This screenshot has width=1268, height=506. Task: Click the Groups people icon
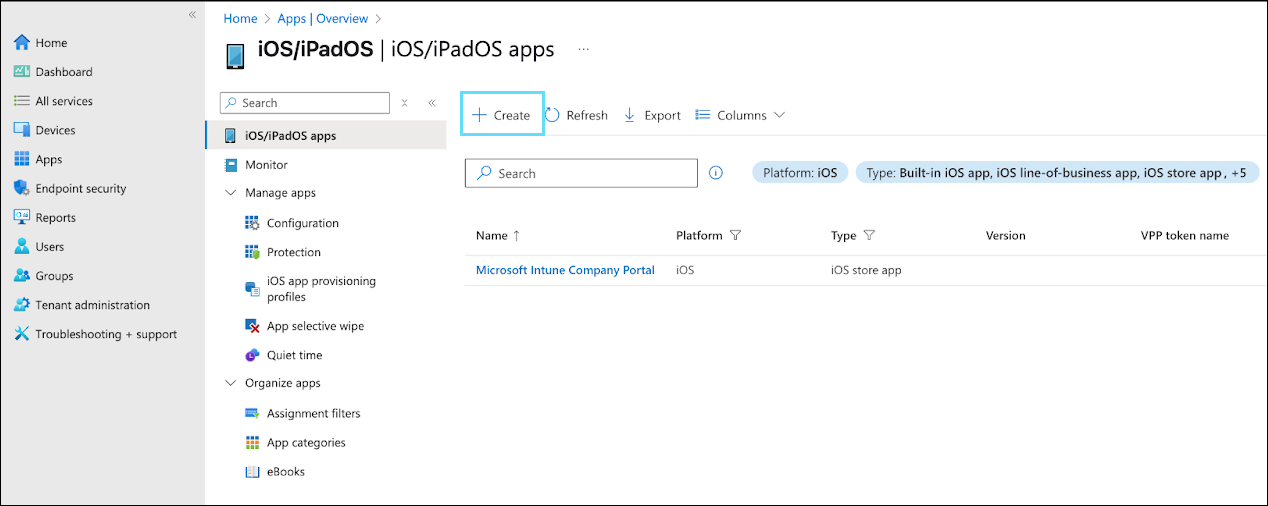[22, 275]
